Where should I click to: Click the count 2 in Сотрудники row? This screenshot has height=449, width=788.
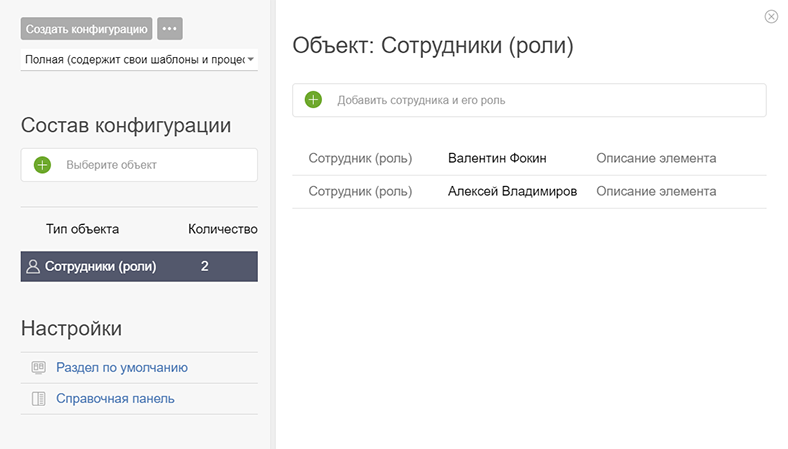[205, 266]
